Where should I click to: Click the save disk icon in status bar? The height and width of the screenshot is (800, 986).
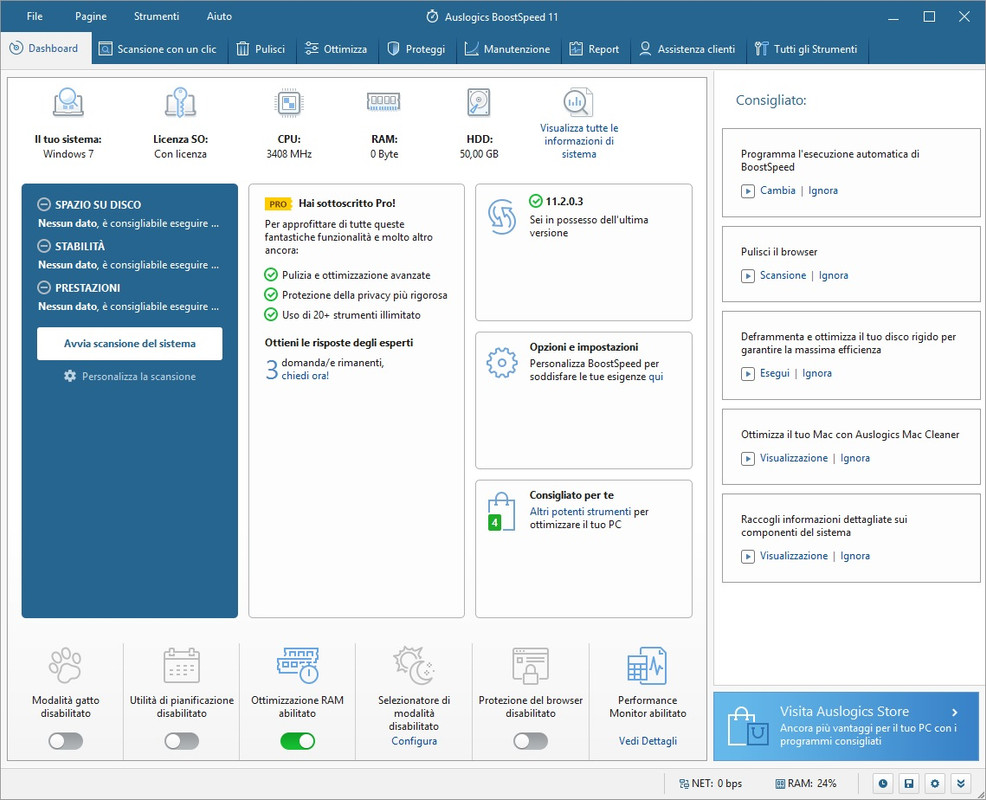point(909,784)
